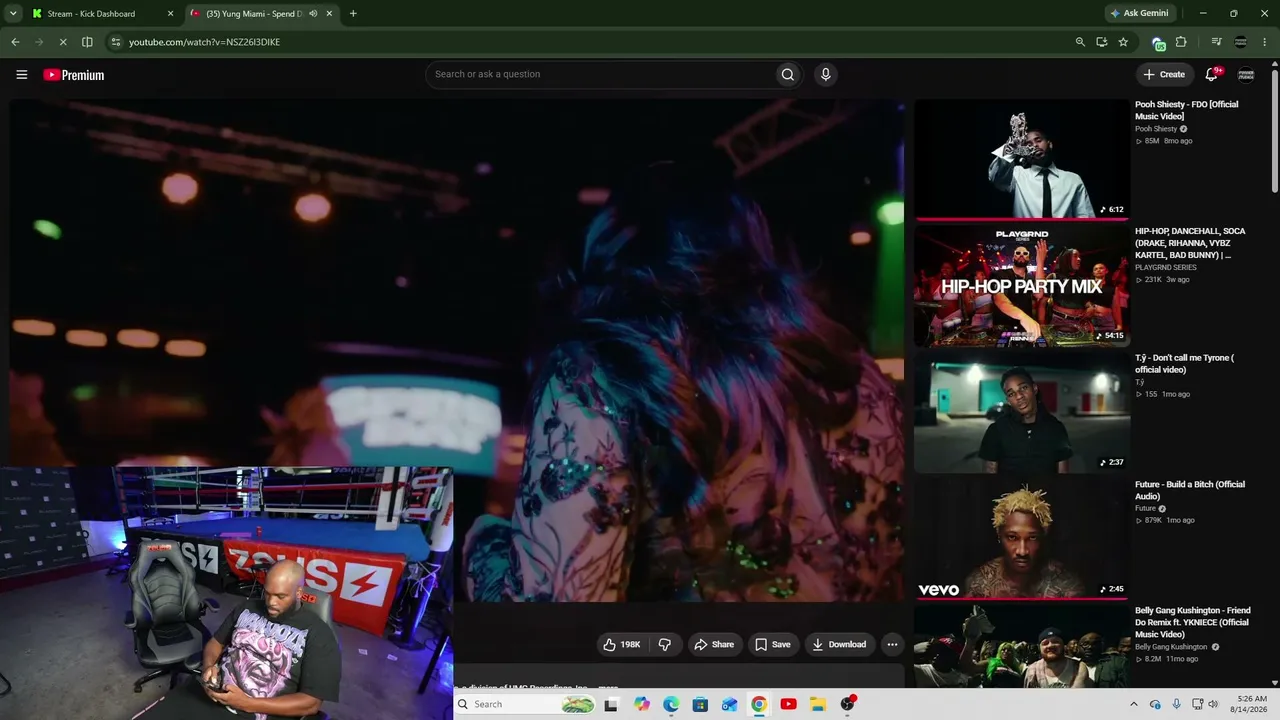Open Microsoft Edge from the taskbar

click(x=671, y=704)
